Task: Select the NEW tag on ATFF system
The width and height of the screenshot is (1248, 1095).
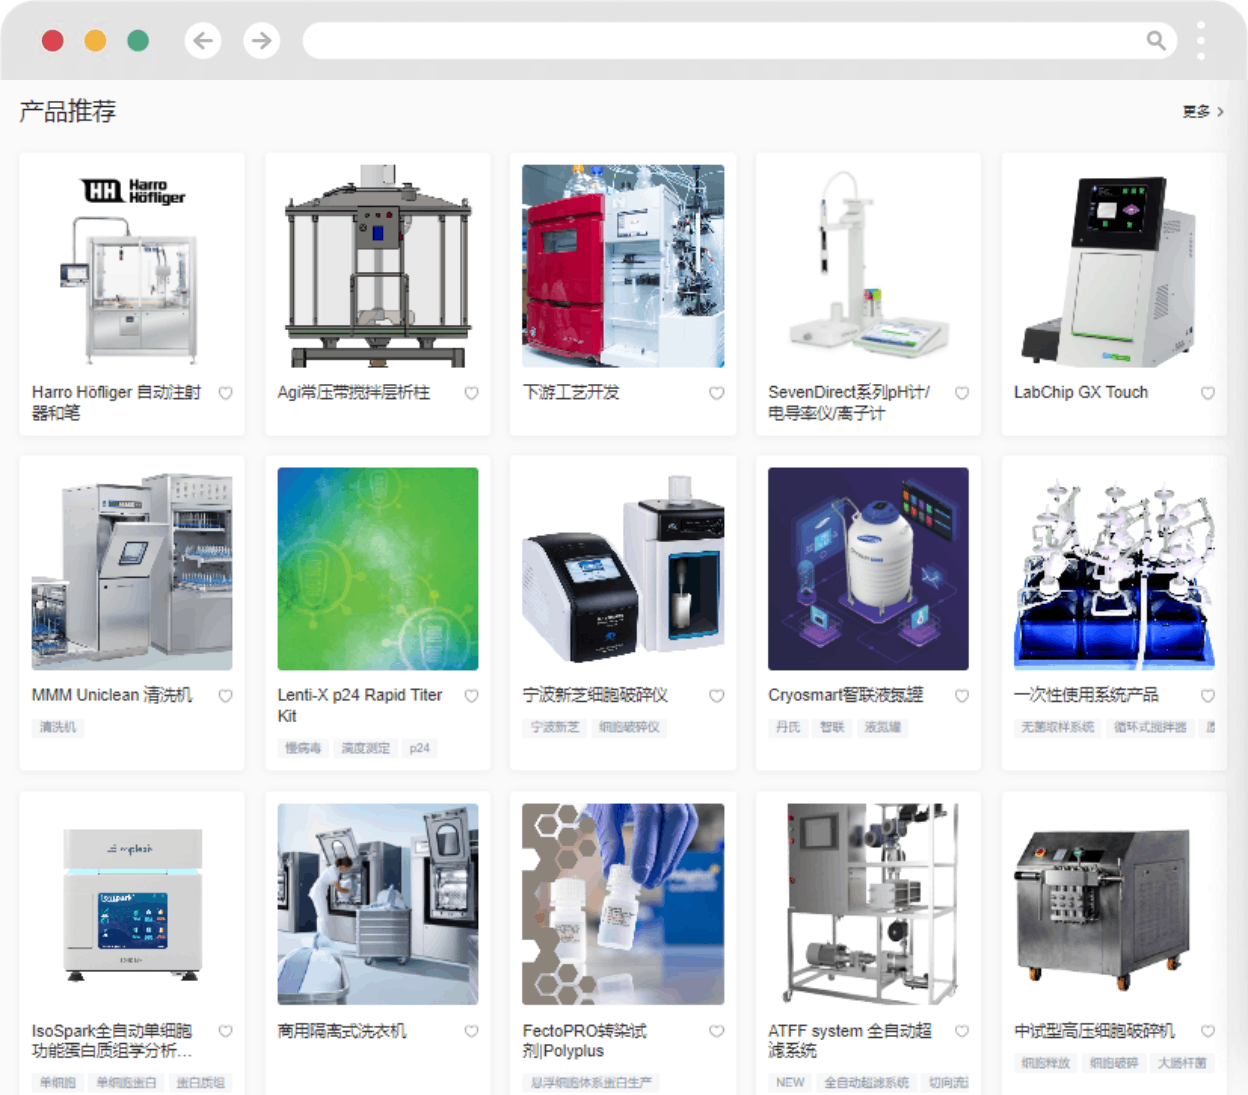Action: point(790,1083)
